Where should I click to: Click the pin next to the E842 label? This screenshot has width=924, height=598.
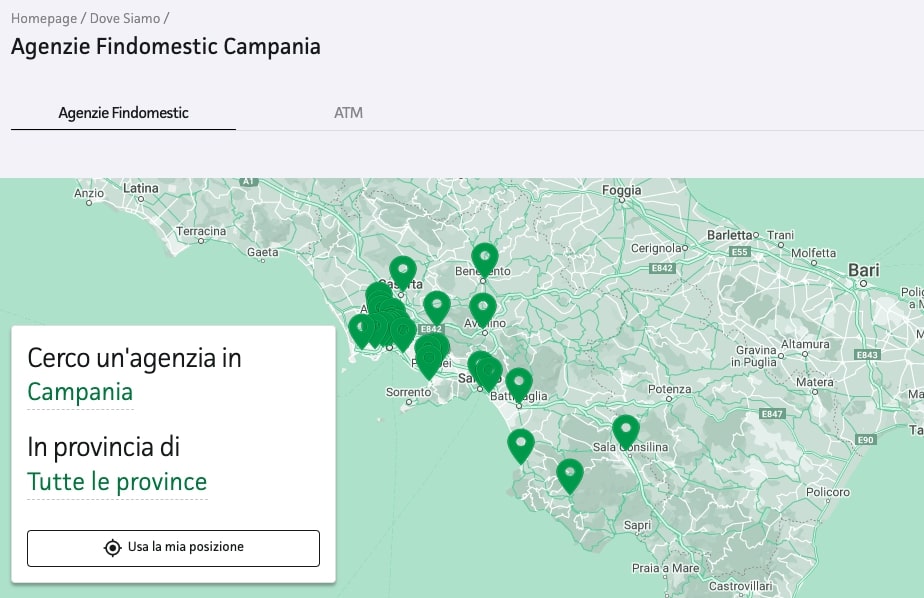[438, 305]
